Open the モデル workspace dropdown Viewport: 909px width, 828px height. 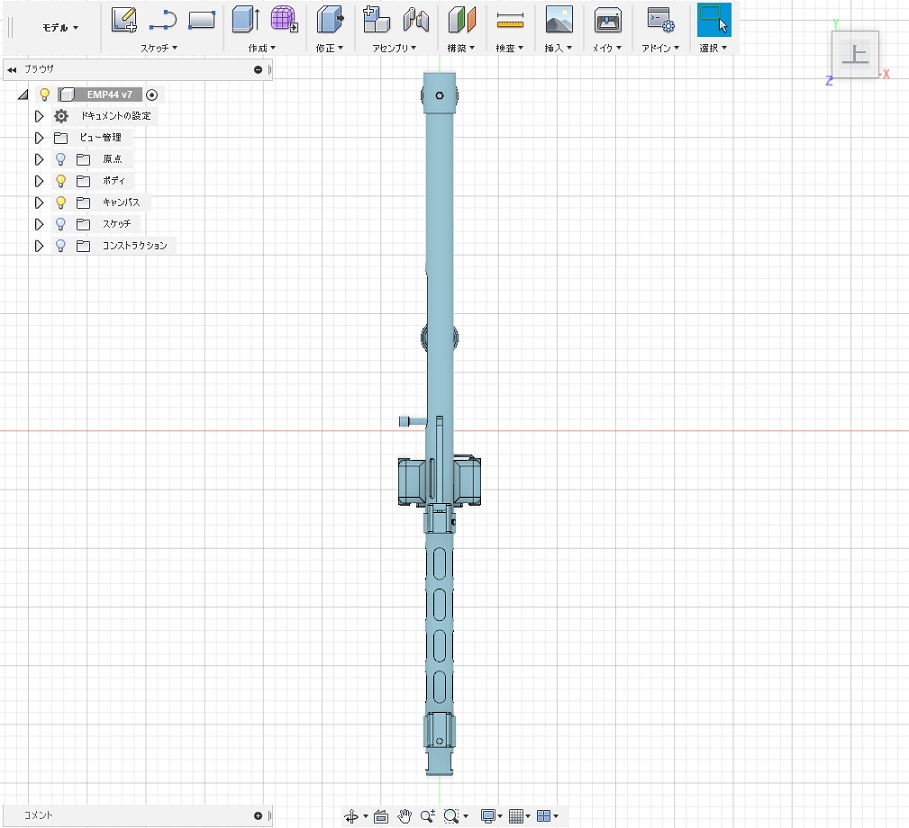(60, 28)
